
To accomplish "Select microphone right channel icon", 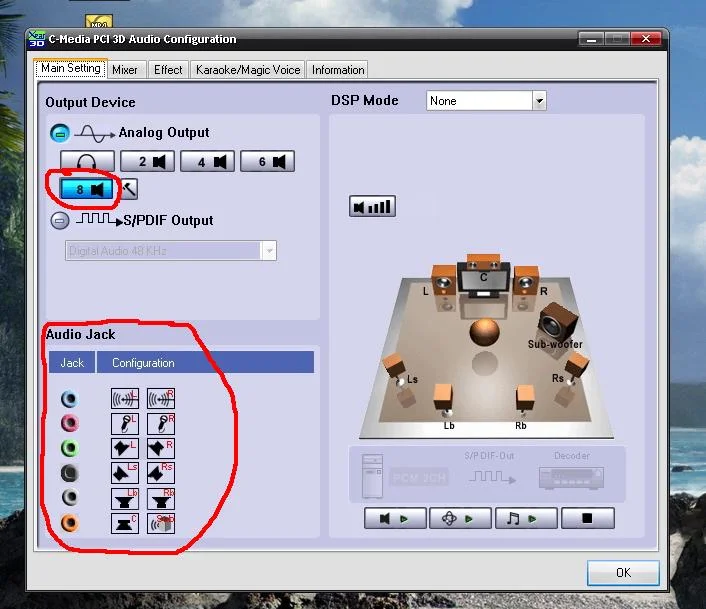I will tap(161, 424).
